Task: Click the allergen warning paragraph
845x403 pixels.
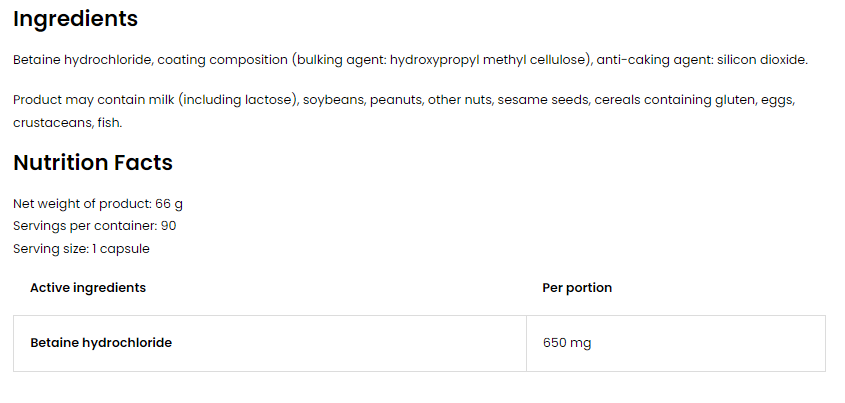Action: pyautogui.click(x=404, y=111)
